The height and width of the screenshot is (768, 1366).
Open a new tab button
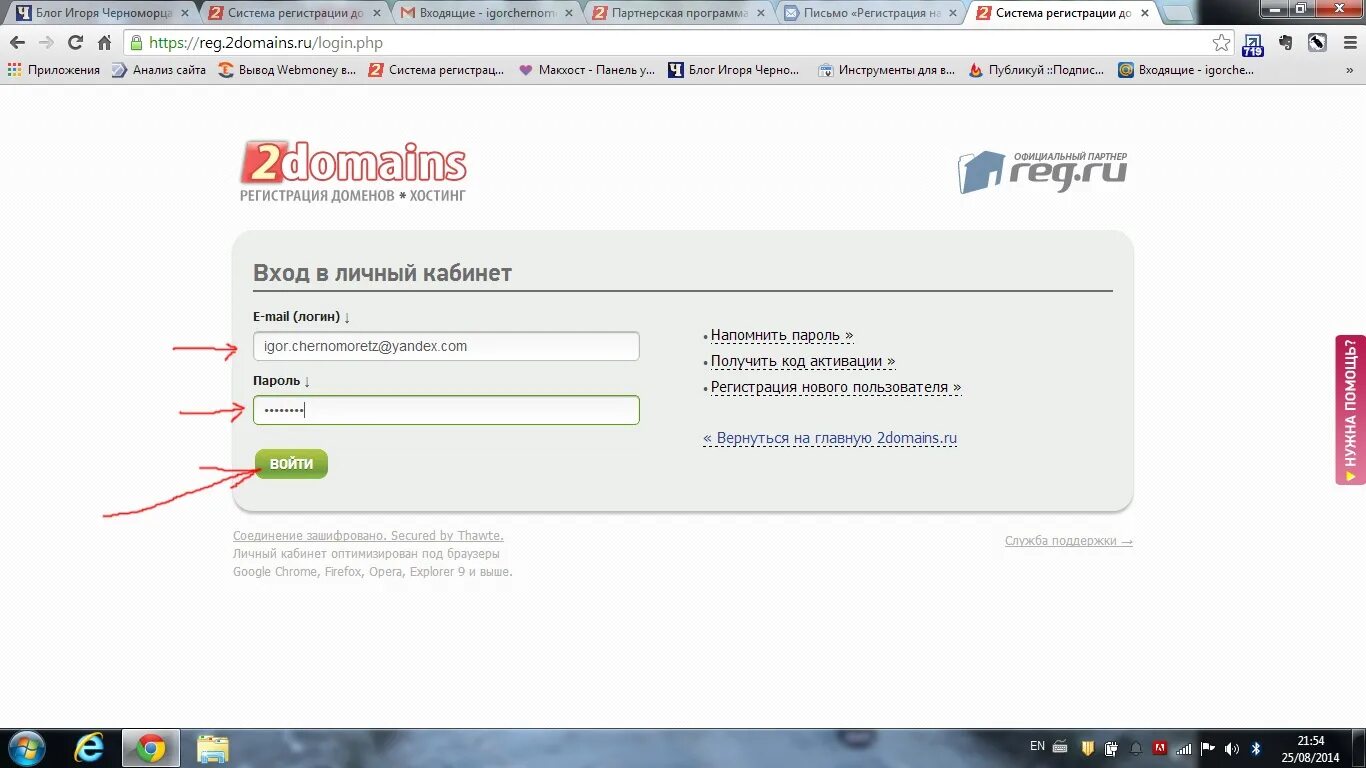coord(1179,14)
